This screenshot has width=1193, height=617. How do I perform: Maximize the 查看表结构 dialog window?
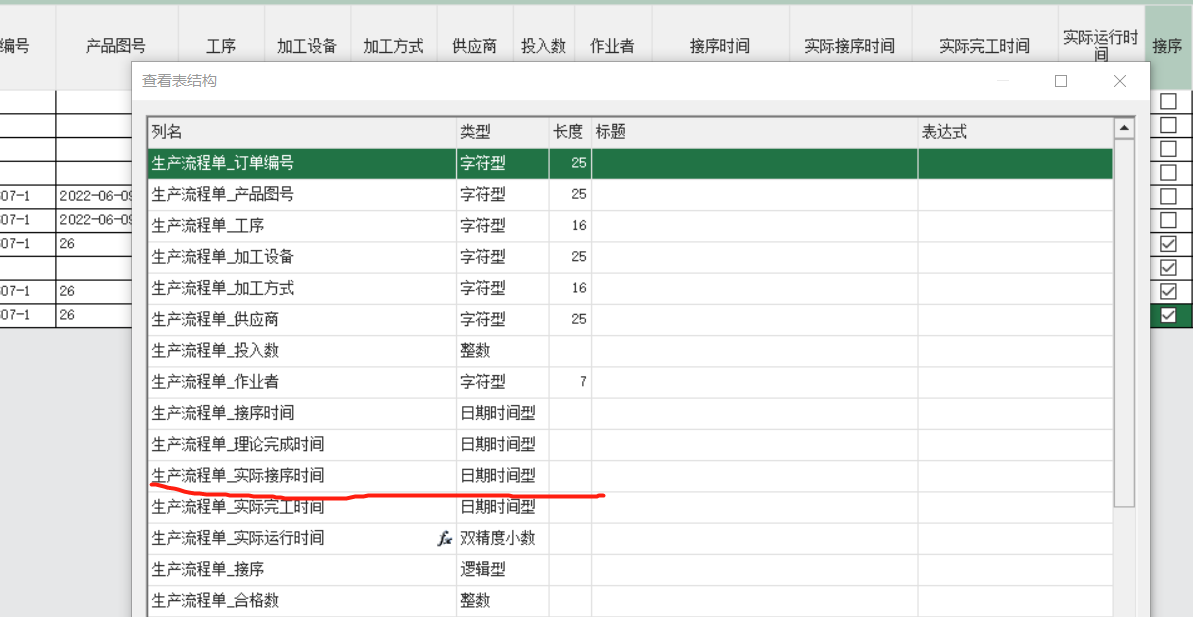1061,81
